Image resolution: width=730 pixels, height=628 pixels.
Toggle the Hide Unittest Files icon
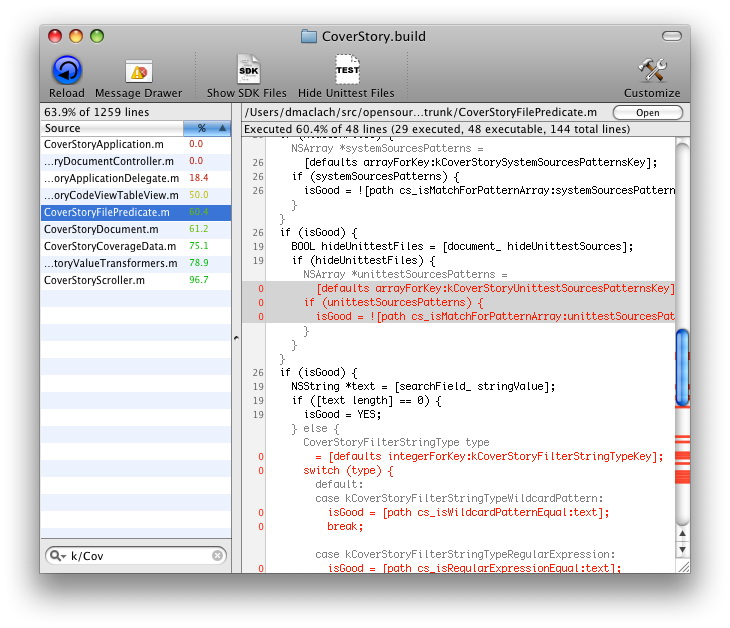coord(346,70)
